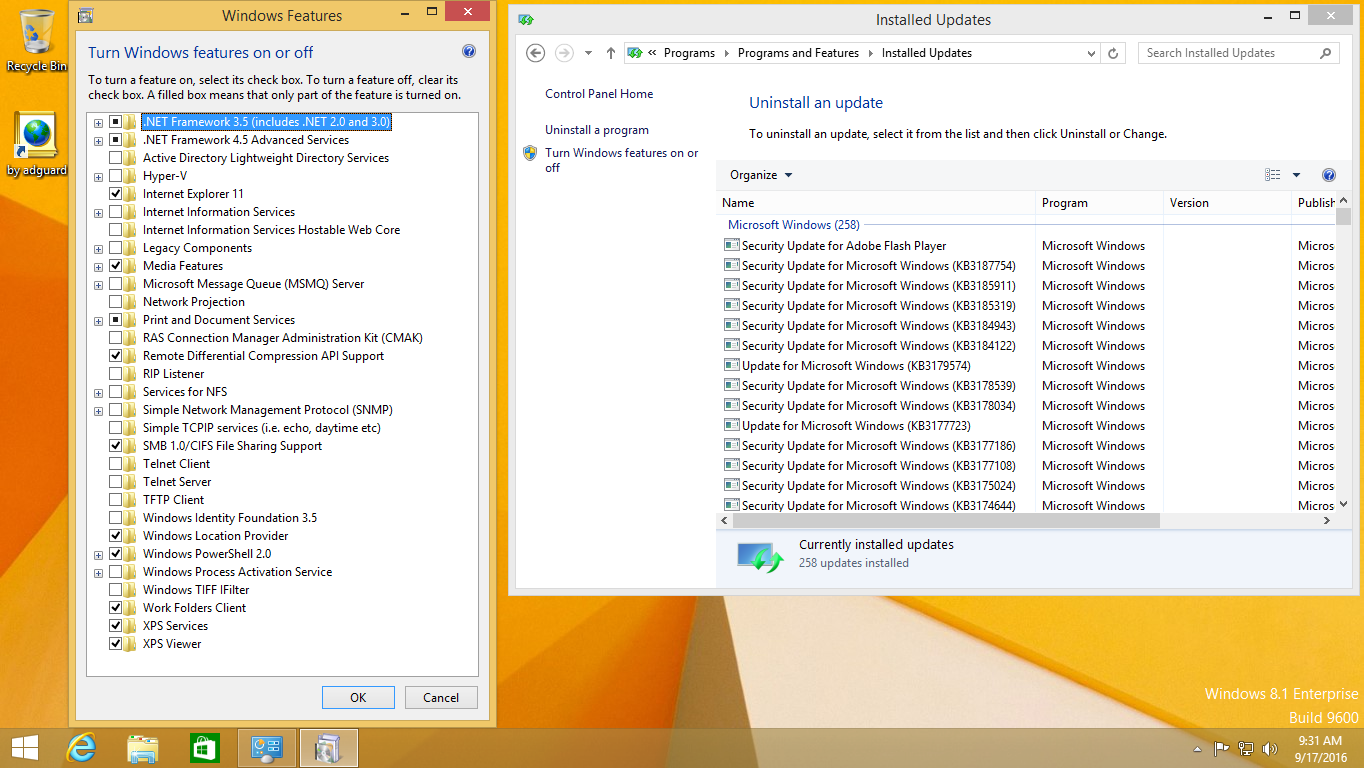Click Cancel in Windows Features
The image size is (1364, 768).
(441, 698)
